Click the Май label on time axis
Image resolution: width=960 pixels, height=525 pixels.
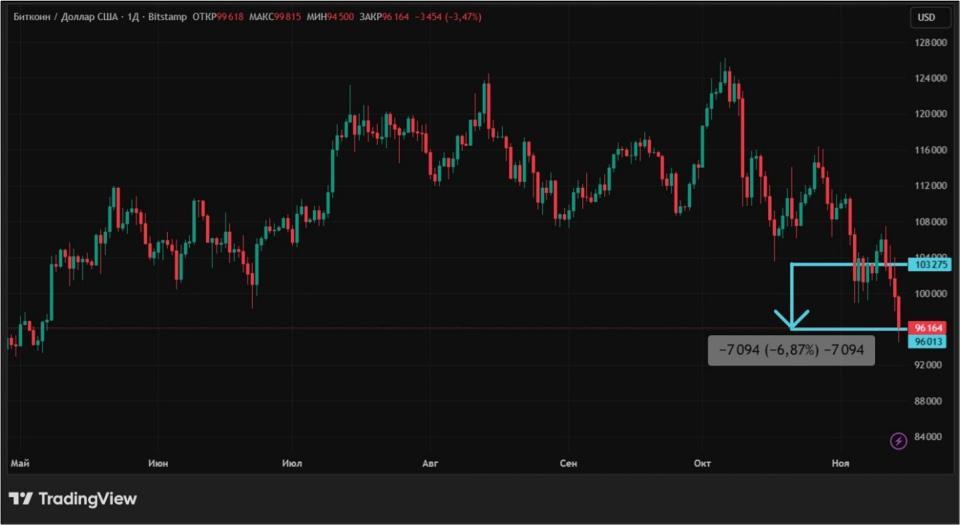click(18, 463)
